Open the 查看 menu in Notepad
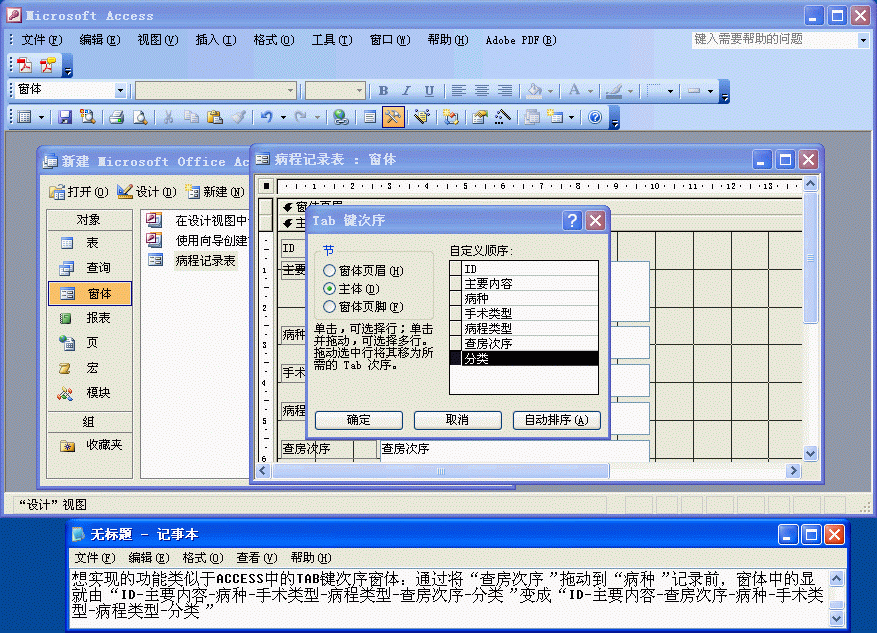 [x=257, y=558]
